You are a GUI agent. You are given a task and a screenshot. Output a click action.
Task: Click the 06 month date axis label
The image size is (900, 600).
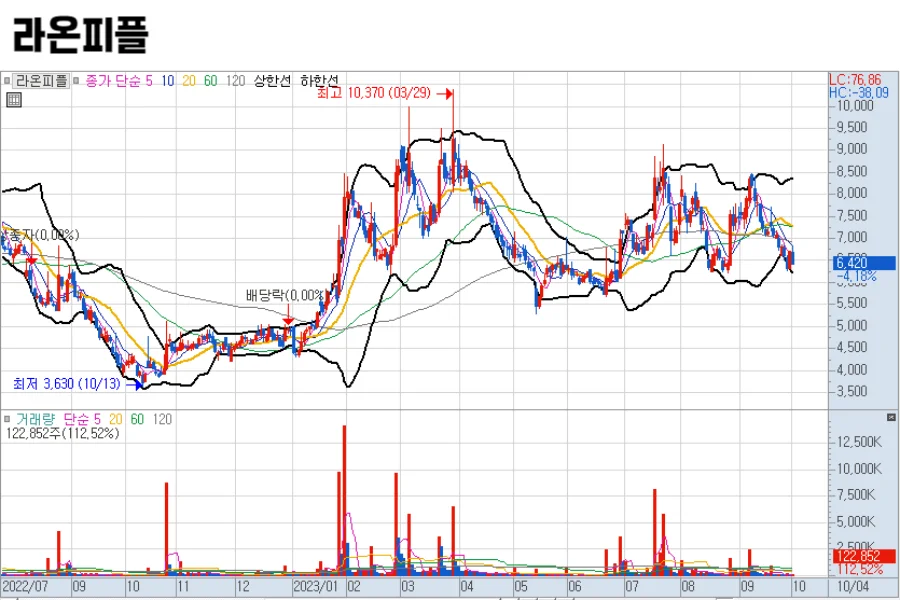tap(575, 587)
